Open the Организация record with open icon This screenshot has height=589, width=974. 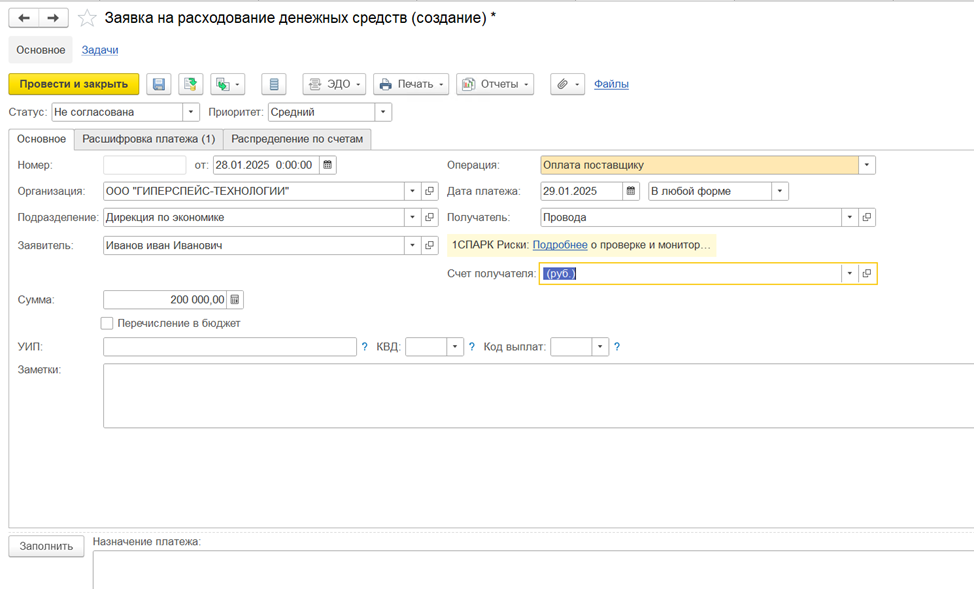point(429,191)
